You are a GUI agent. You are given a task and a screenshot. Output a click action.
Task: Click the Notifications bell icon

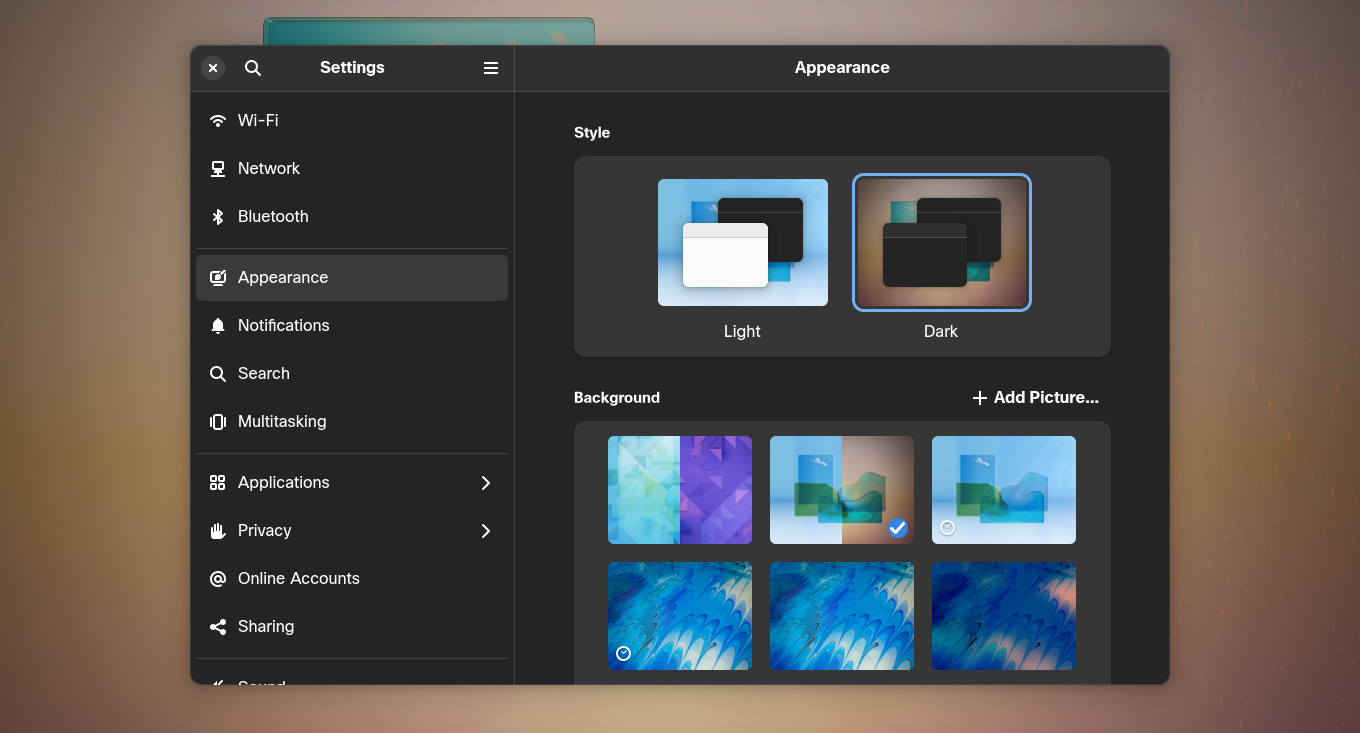pyautogui.click(x=218, y=326)
